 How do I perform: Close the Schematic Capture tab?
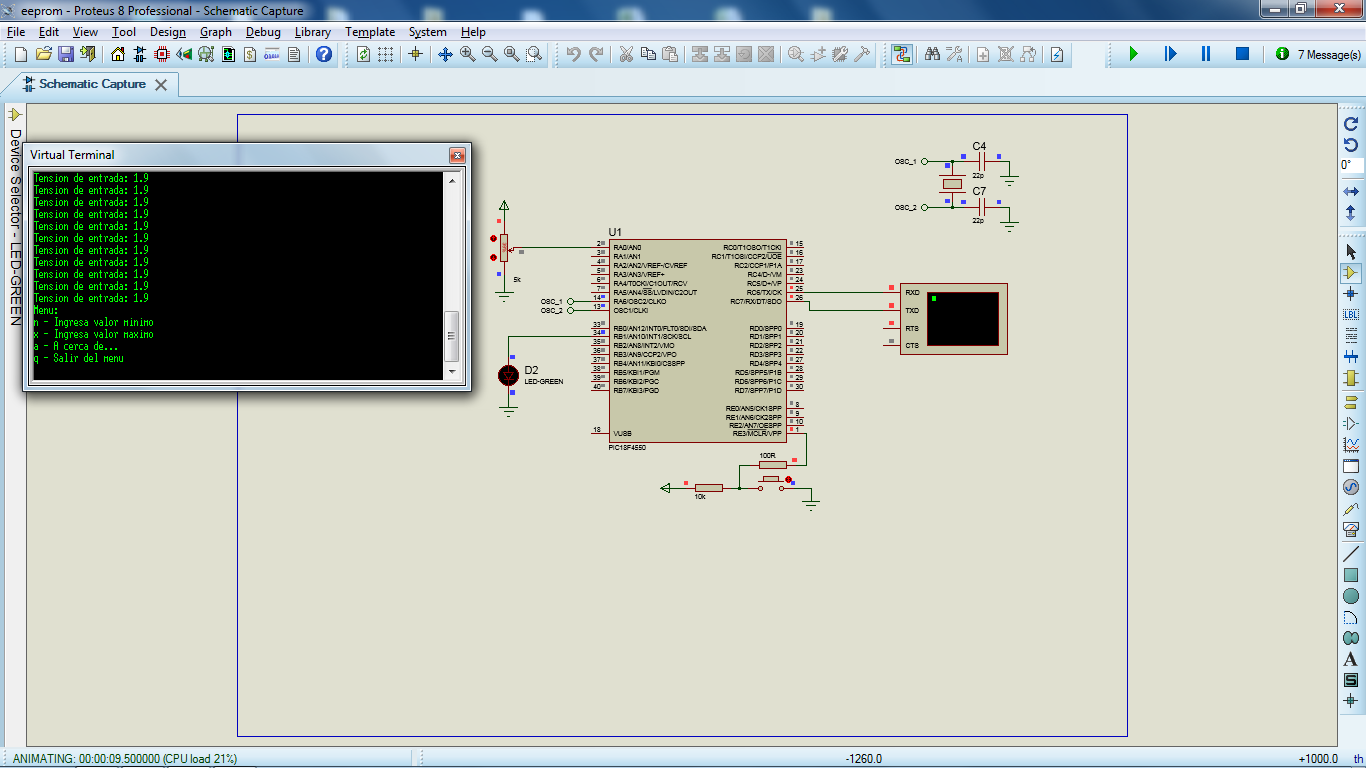coord(160,85)
